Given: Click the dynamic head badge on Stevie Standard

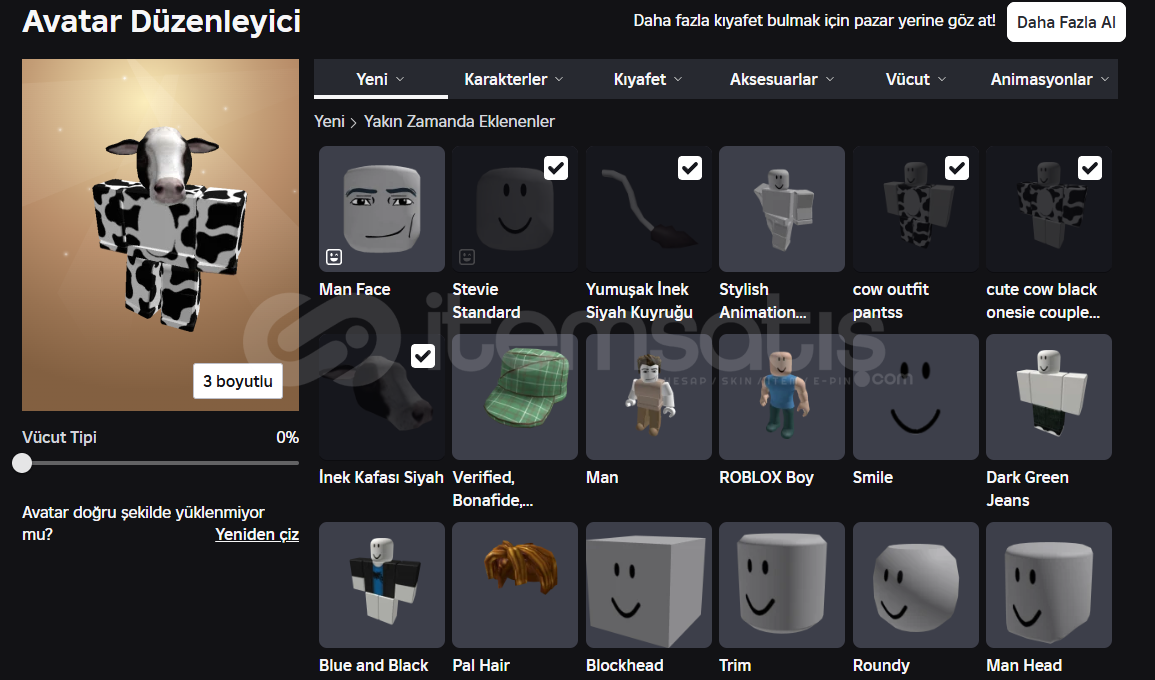Looking at the screenshot, I should (x=467, y=256).
